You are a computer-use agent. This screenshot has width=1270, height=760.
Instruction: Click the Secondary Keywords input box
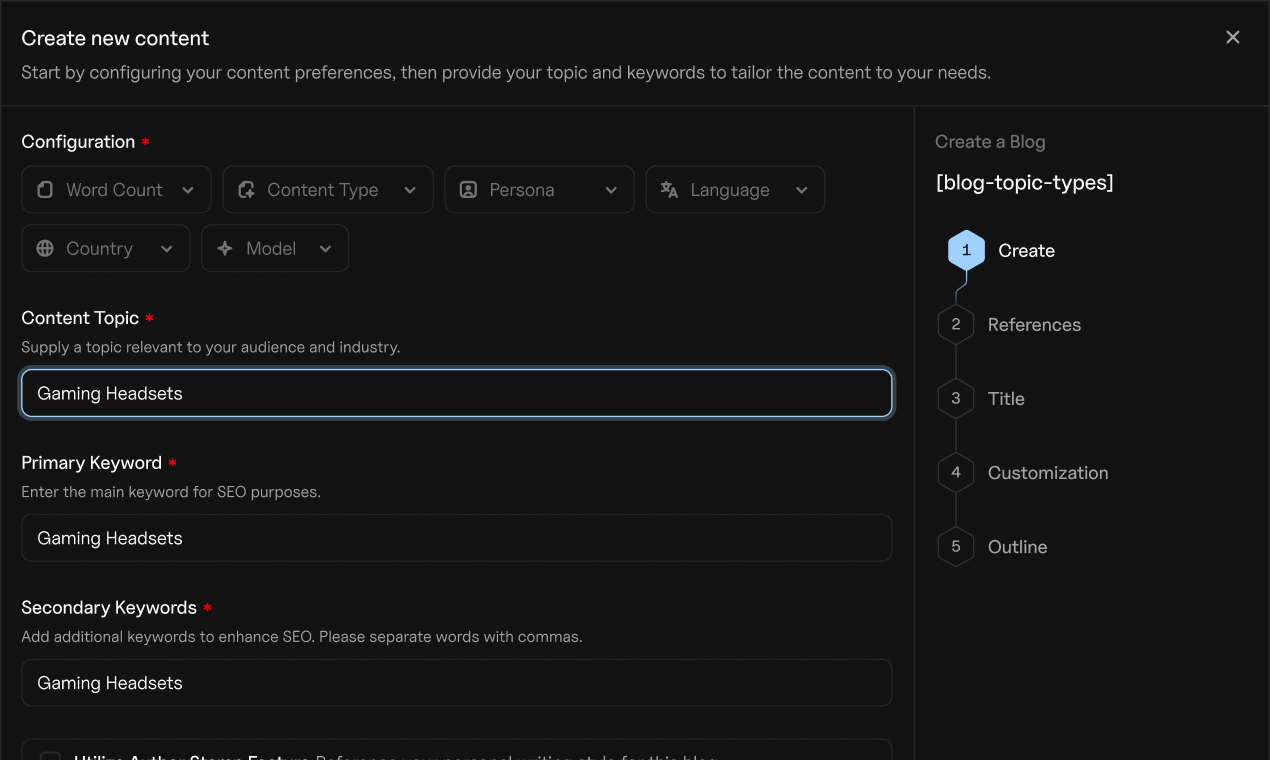[x=456, y=683]
